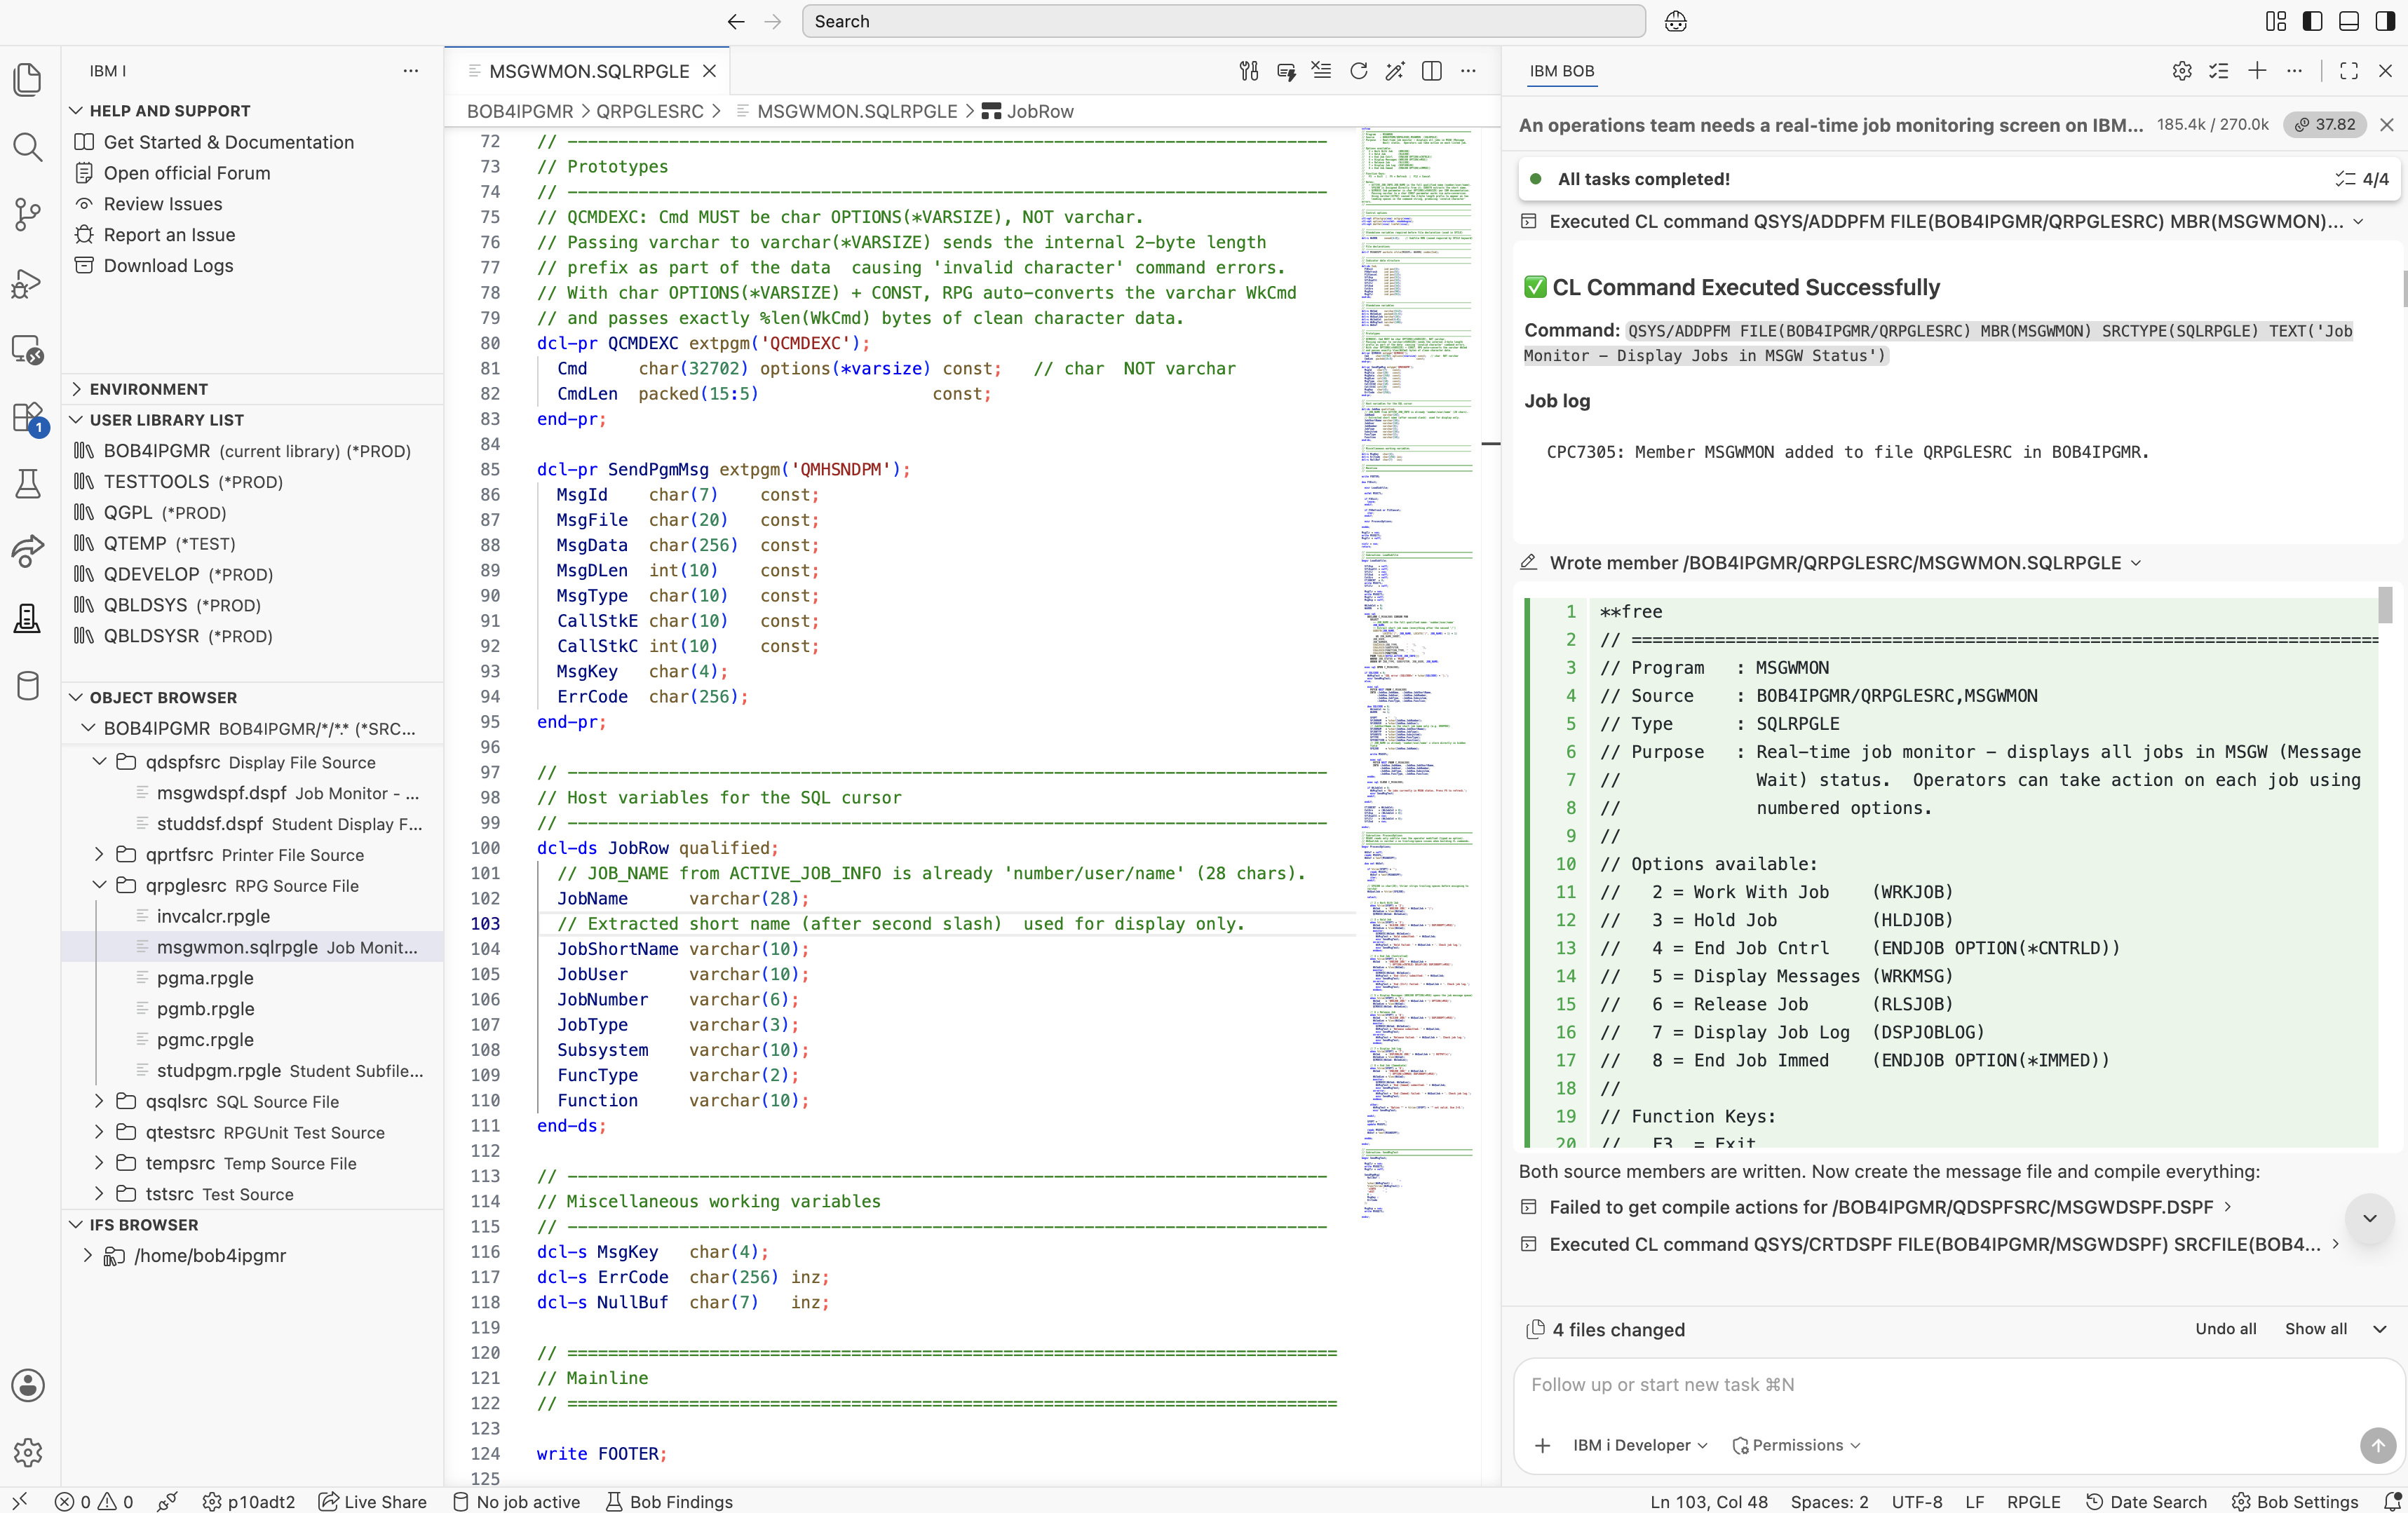Open the database view icon
The height and width of the screenshot is (1513, 2408).
tap(28, 686)
